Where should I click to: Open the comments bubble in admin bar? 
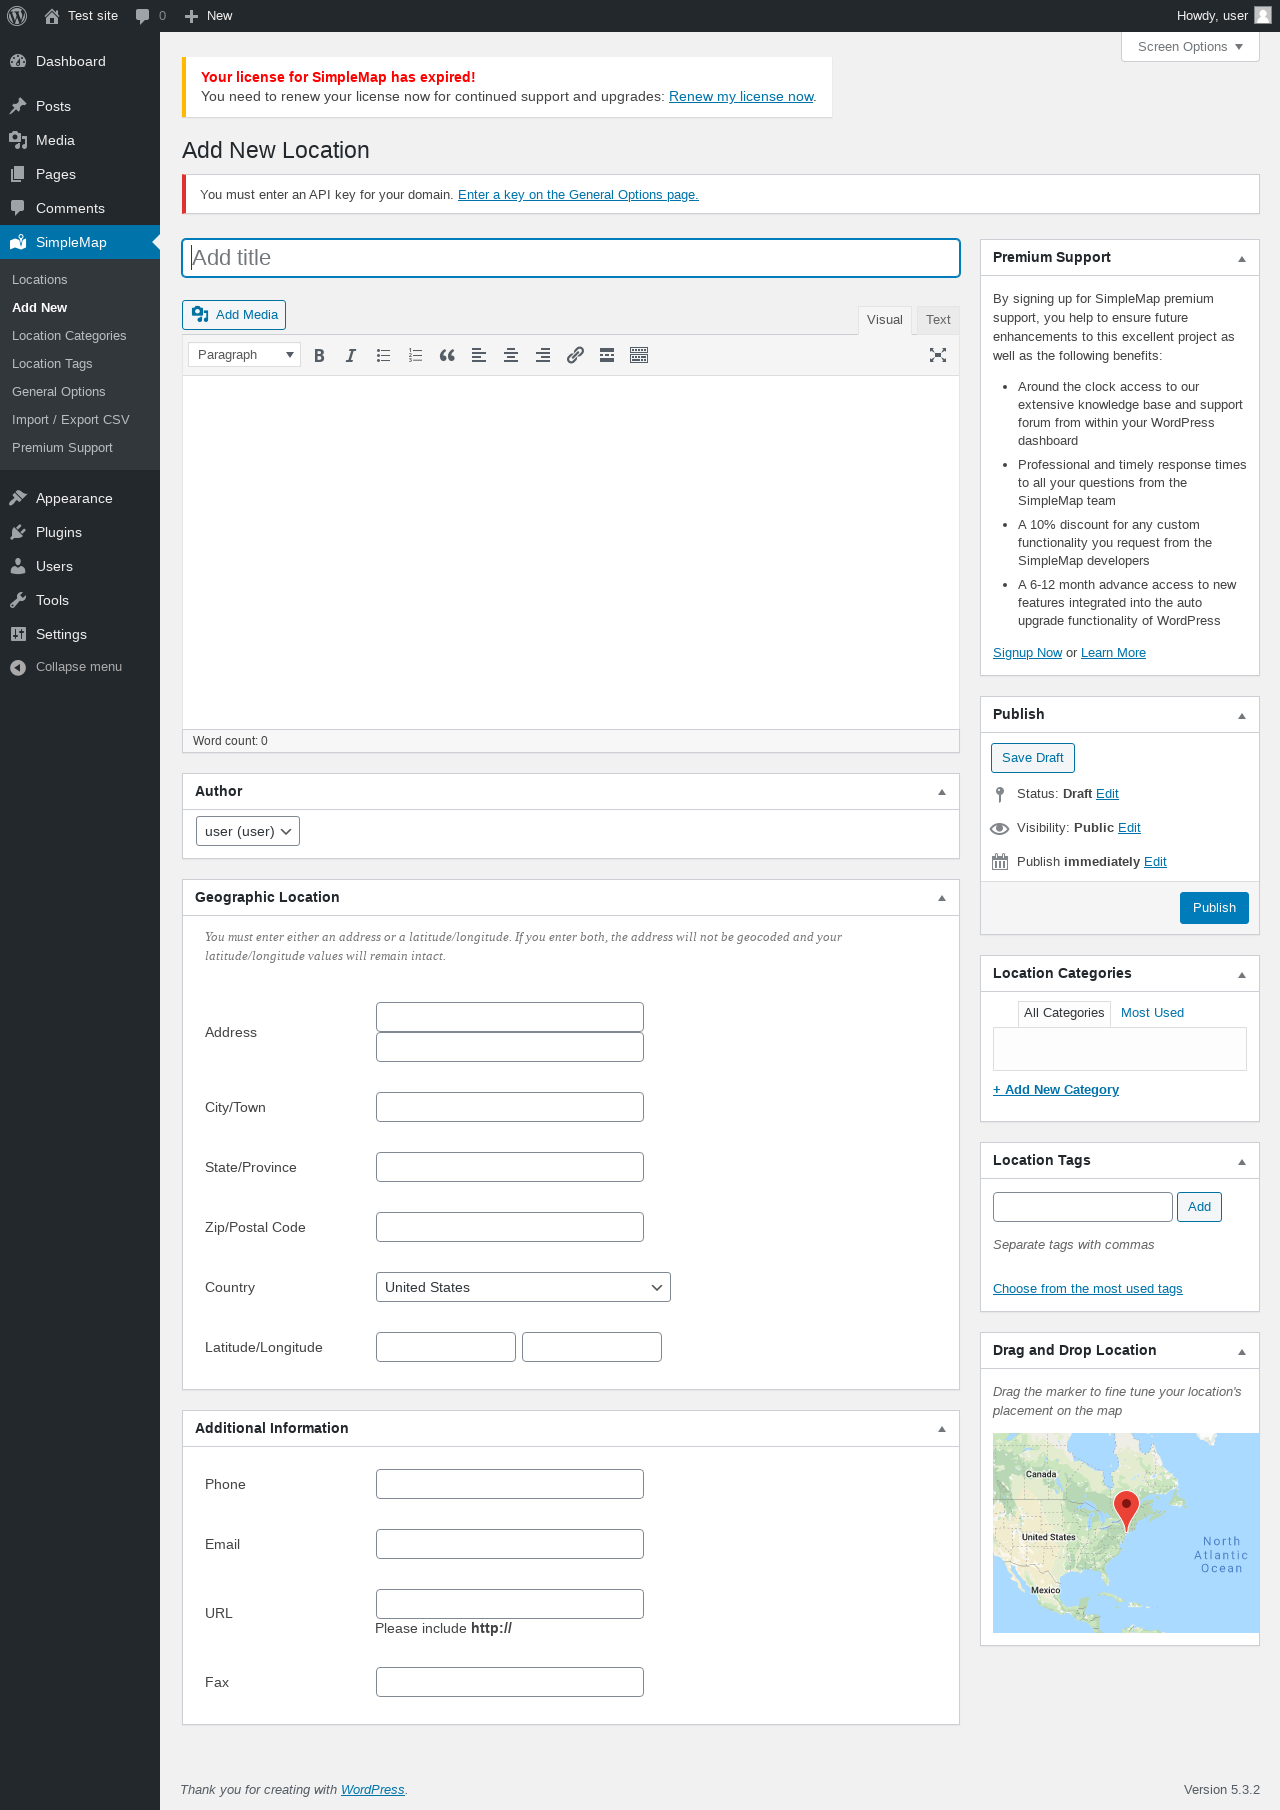click(x=151, y=16)
